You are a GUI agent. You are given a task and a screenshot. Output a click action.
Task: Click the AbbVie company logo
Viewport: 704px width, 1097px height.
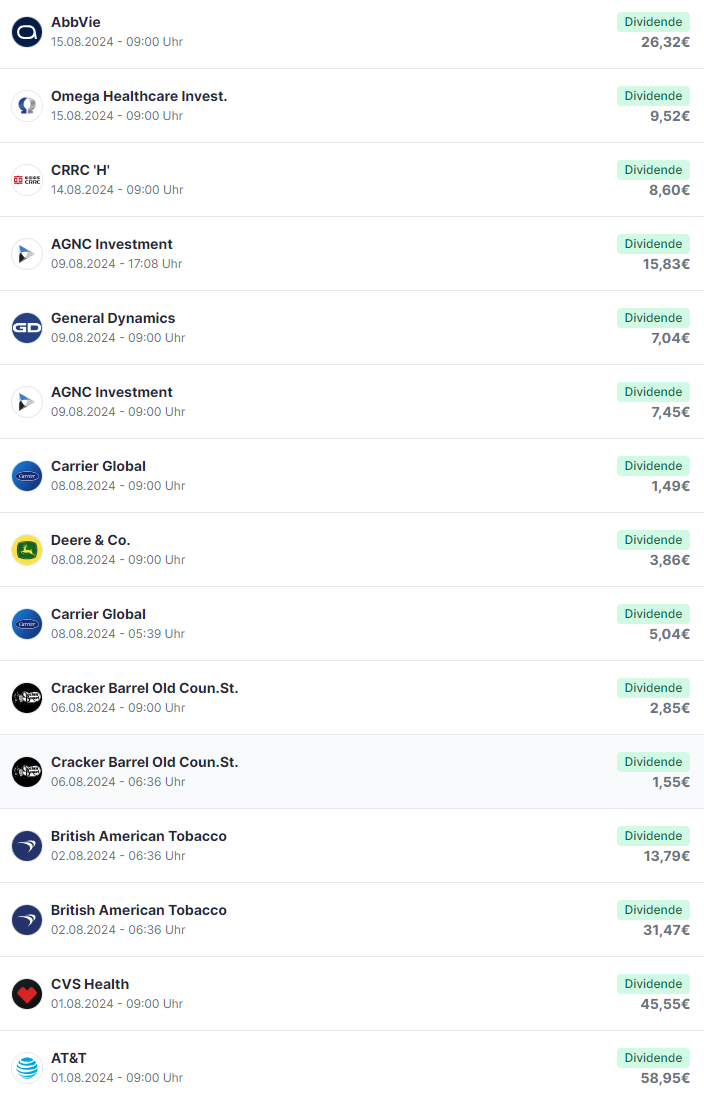(27, 32)
